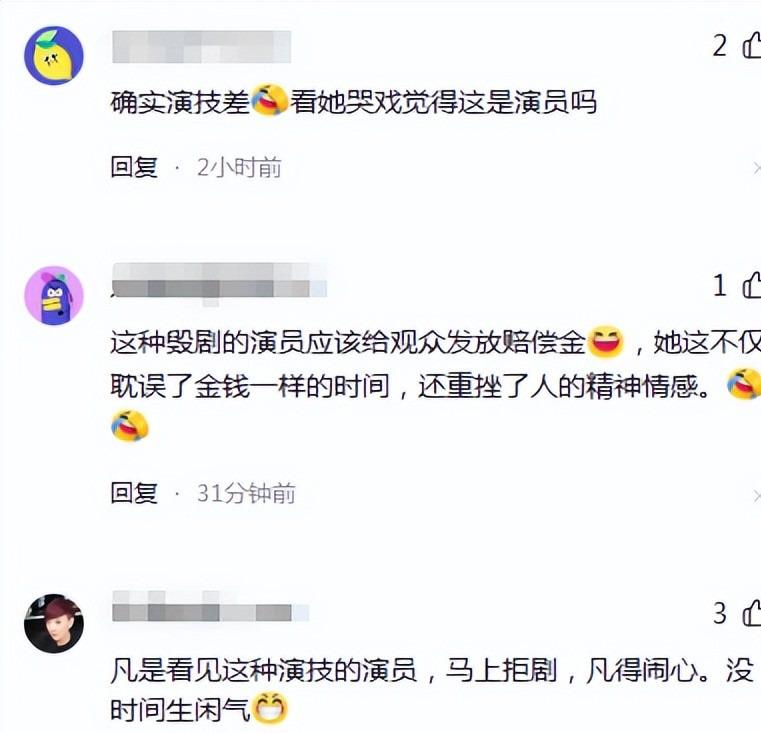Image resolution: width=761 pixels, height=733 pixels.
Task: Click the 31分钟前 timestamp
Action: [x=246, y=493]
